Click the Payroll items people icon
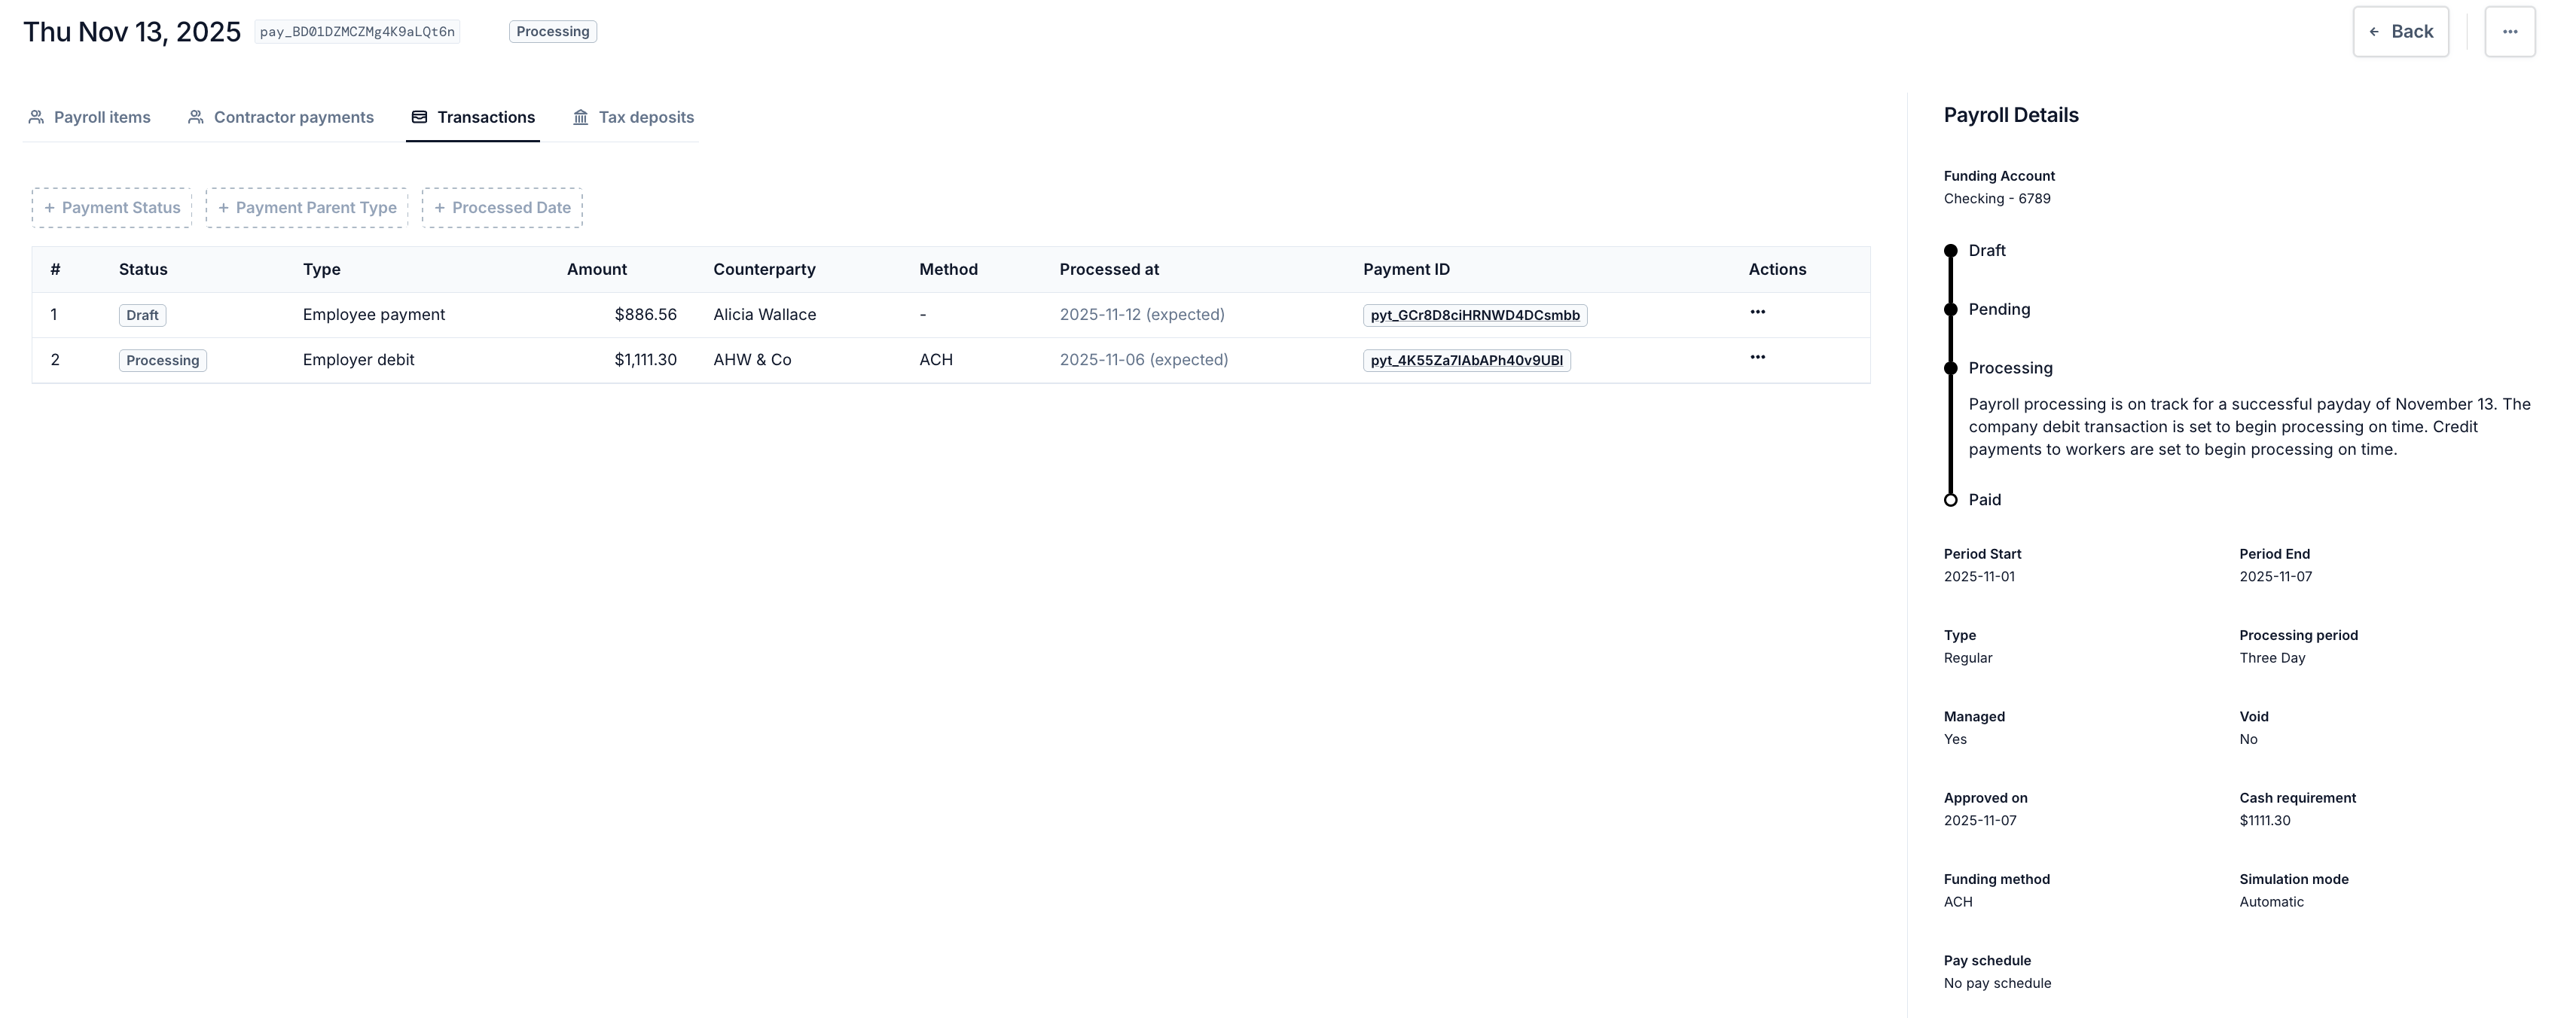The width and height of the screenshot is (2576, 1018). coord(36,117)
